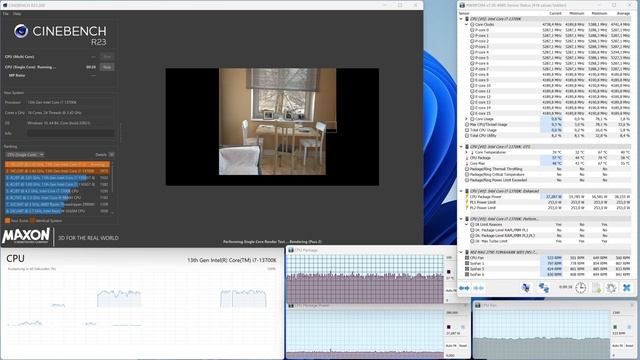Select the SysFan 6 sensor row
This screenshot has width=640, height=360.
tap(545, 275)
